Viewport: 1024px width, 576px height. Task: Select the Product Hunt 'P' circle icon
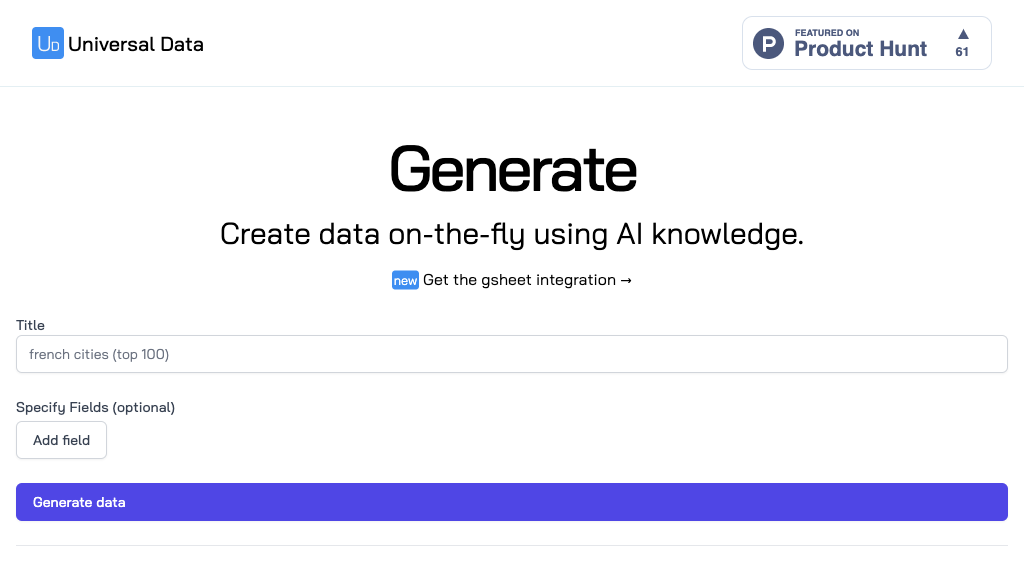point(767,43)
